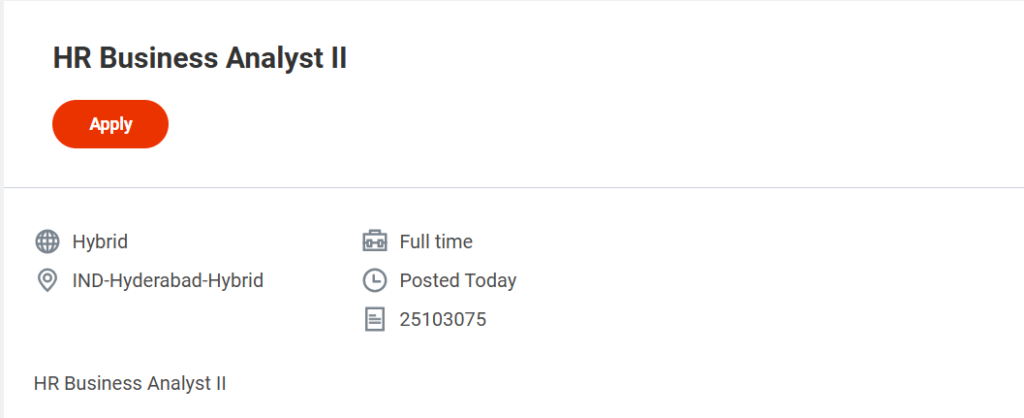
Task: Click the orange Apply button
Action: coord(110,124)
